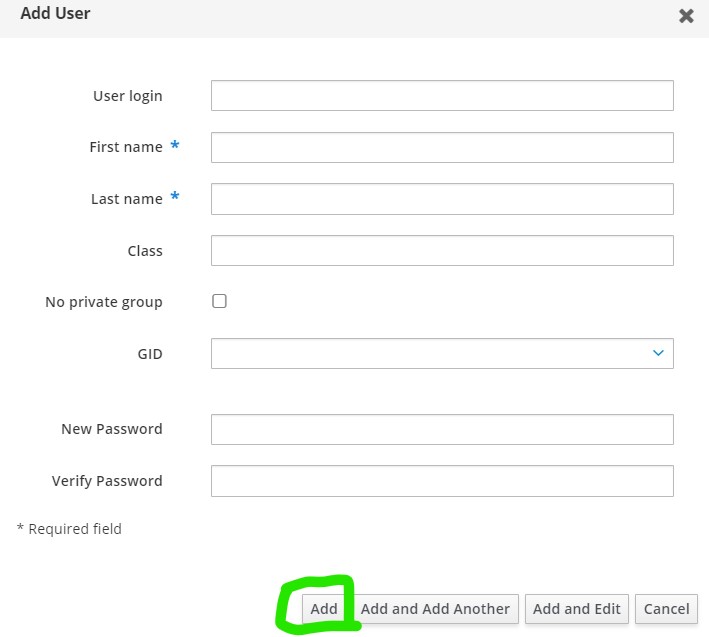
Task: Click the Required field footnote text
Action: tap(69, 528)
